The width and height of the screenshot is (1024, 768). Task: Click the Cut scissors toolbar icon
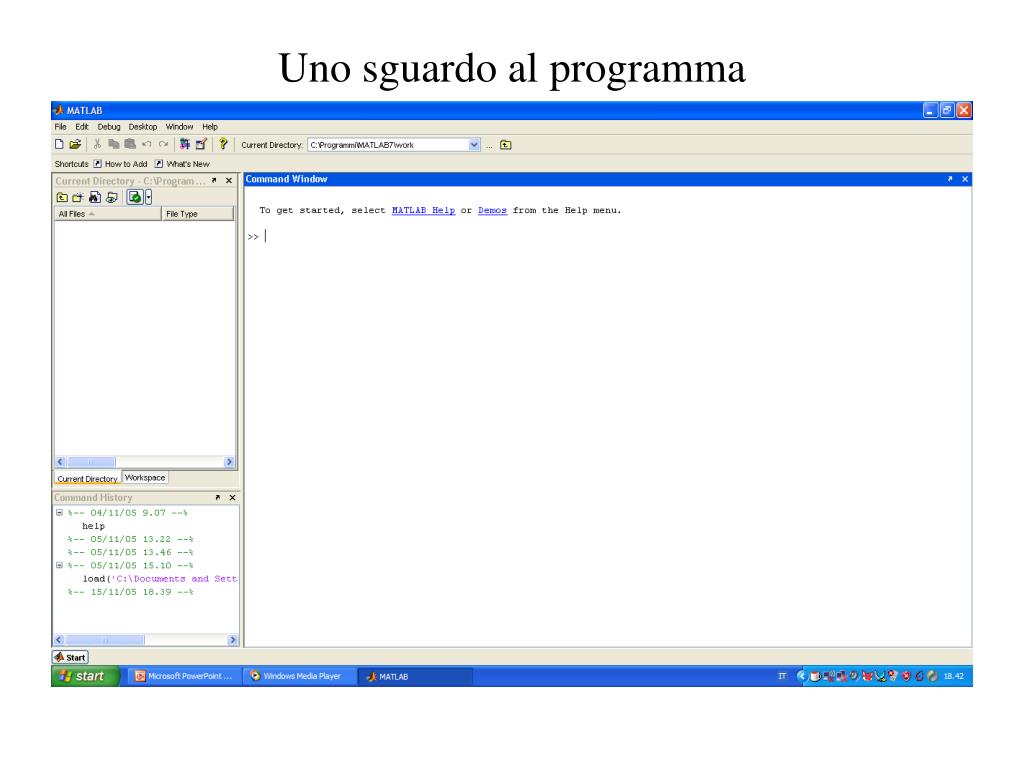coord(97,144)
